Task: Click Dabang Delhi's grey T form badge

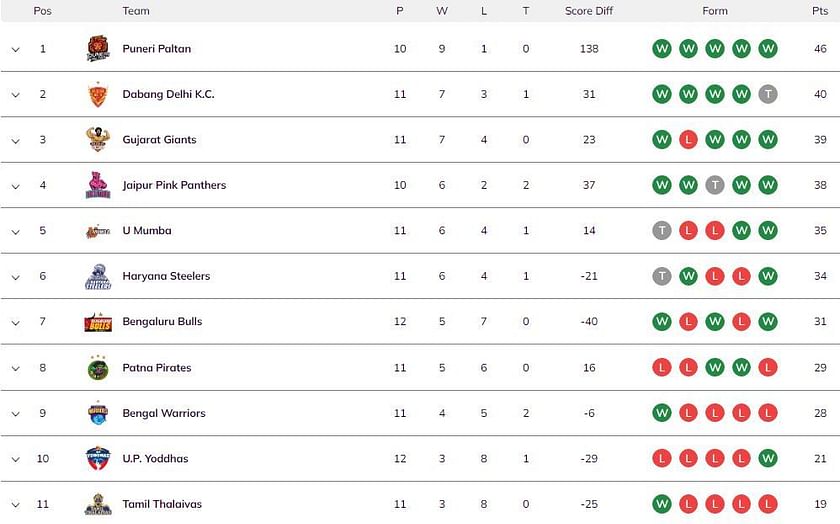Action: point(768,94)
